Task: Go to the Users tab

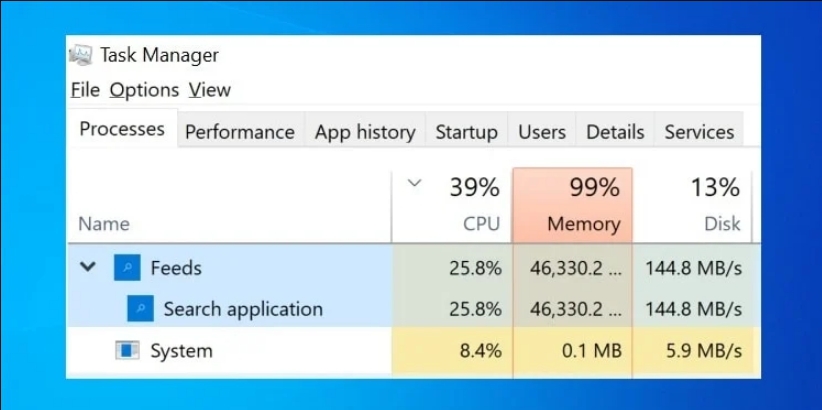Action: tap(542, 132)
